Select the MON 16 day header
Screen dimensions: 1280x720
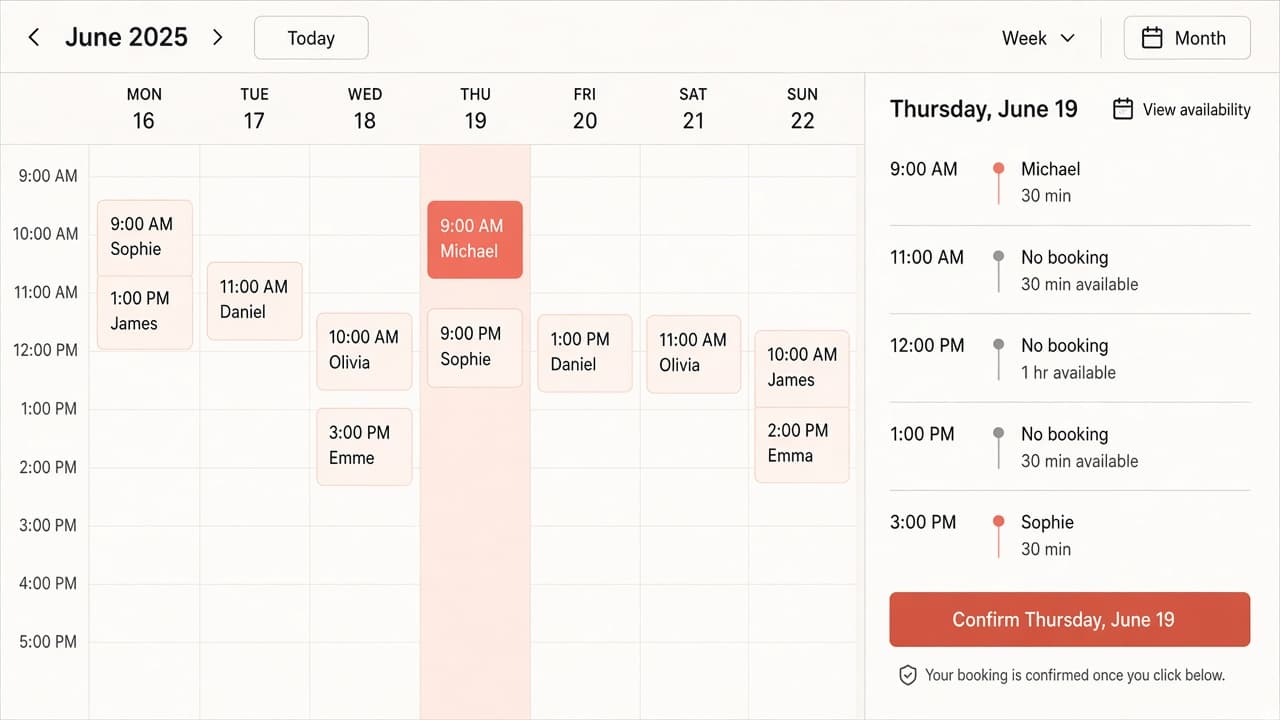(x=144, y=108)
